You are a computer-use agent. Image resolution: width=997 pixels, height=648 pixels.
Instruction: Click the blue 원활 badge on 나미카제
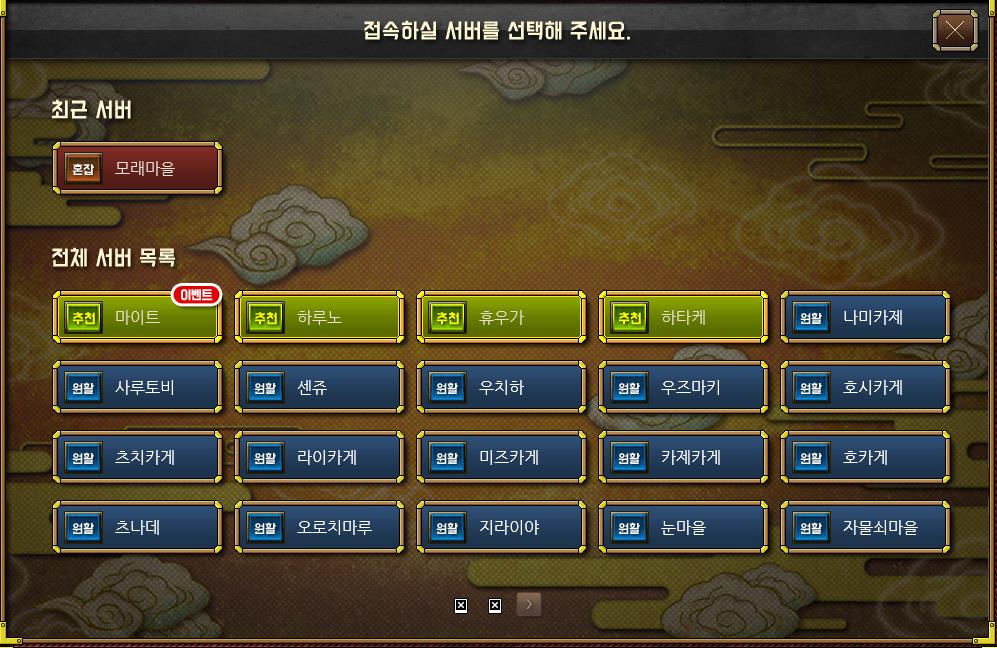[x=811, y=317]
